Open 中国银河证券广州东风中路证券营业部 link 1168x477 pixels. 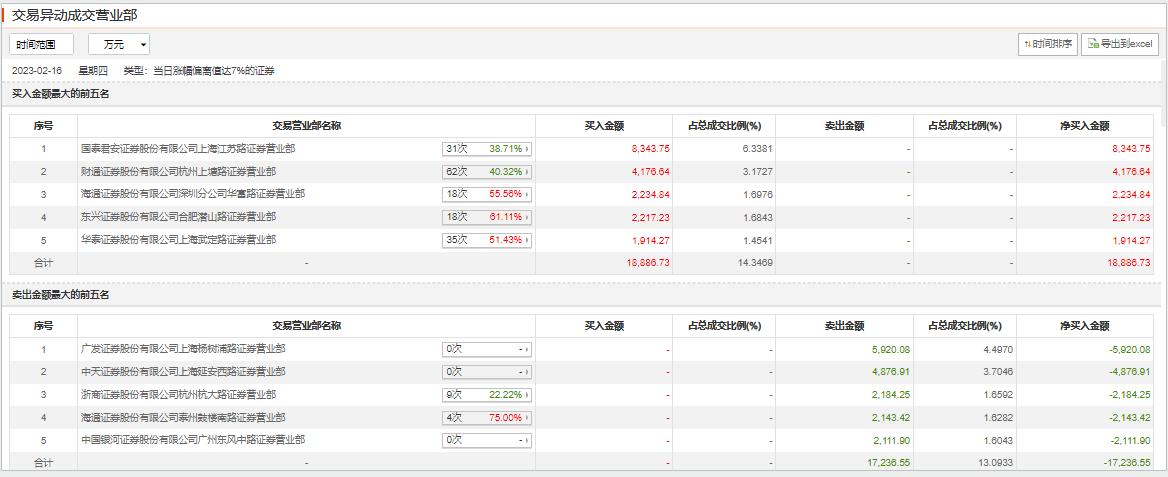tap(192, 440)
